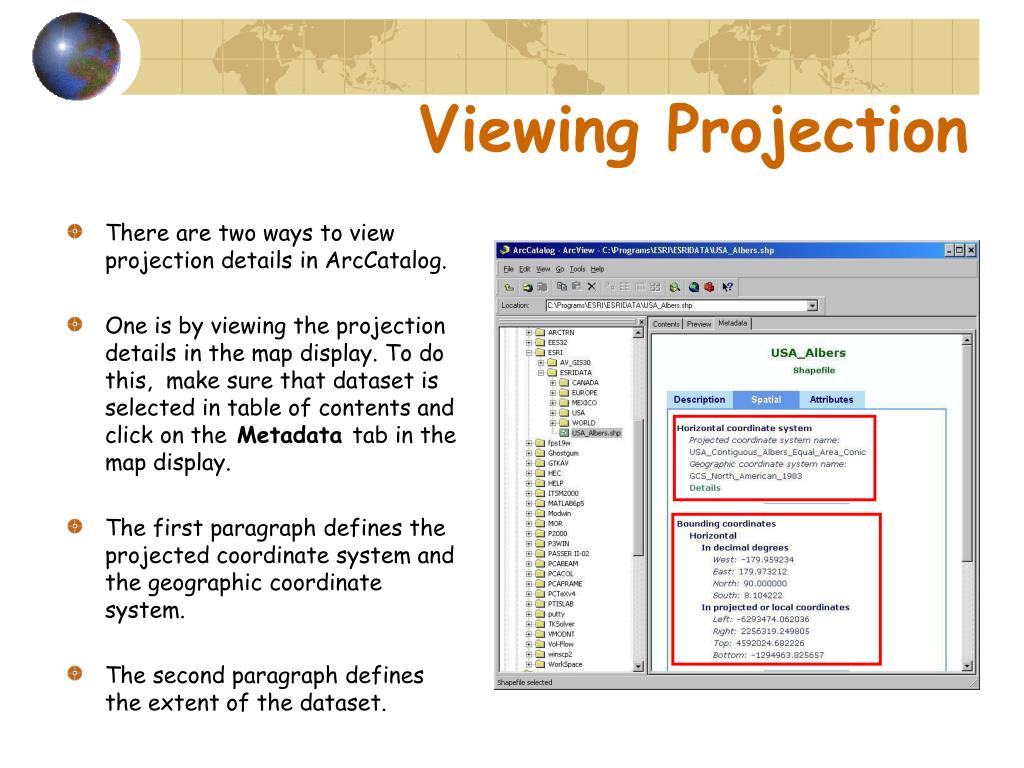1024x768 pixels.
Task: Open the Description metadata tab
Action: coord(699,400)
